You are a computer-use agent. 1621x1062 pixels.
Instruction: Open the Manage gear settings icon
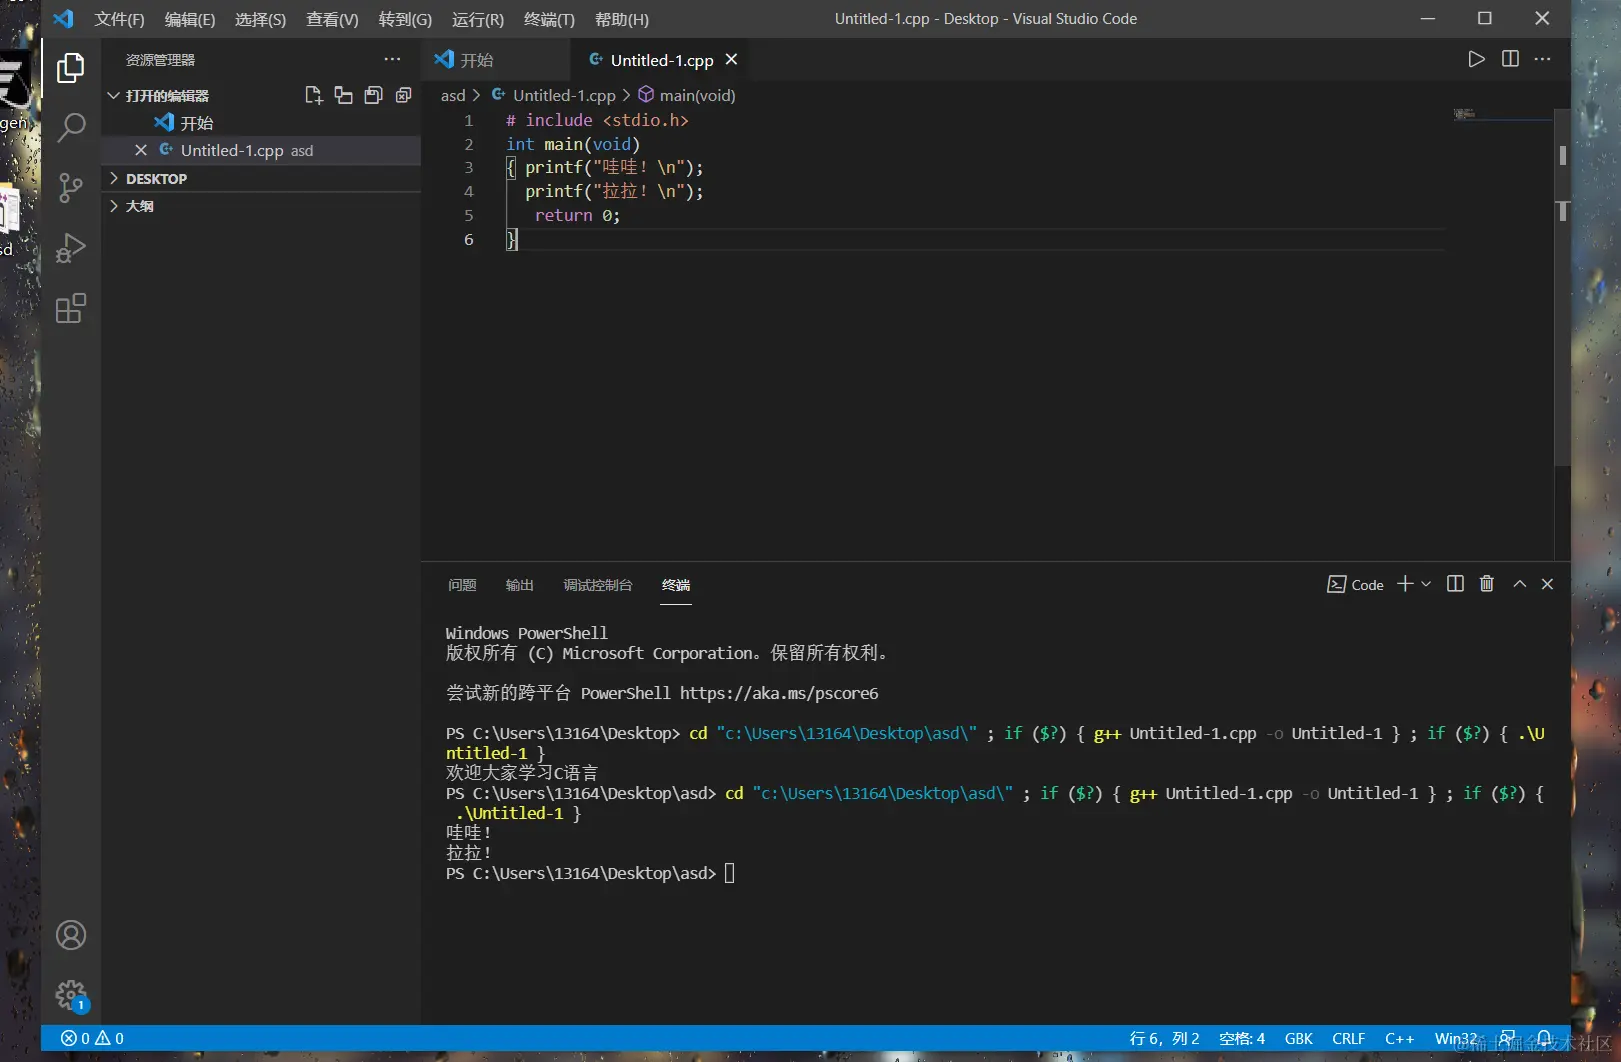(x=71, y=994)
